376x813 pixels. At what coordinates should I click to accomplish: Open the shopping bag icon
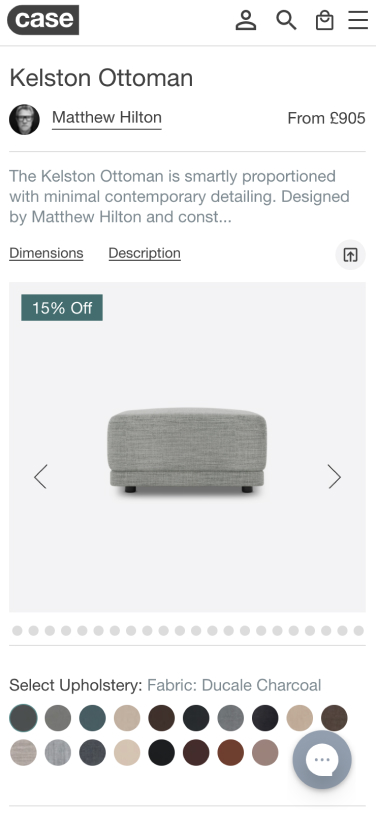[x=325, y=21]
